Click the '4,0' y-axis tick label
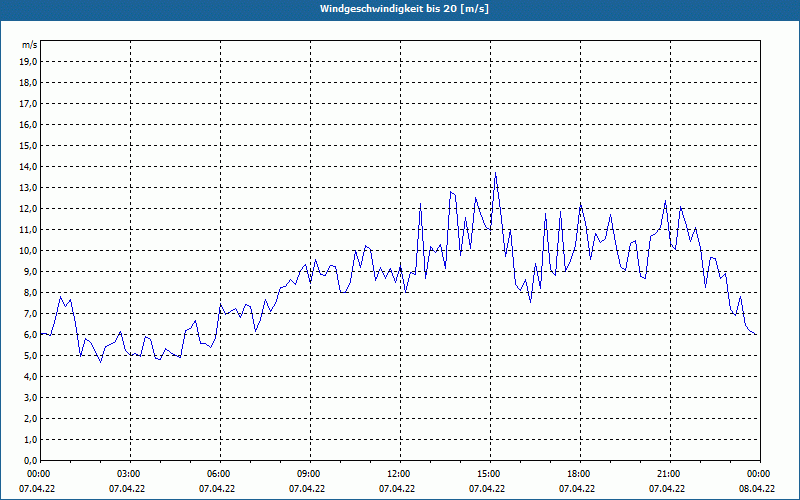The width and height of the screenshot is (800, 500). point(31,377)
